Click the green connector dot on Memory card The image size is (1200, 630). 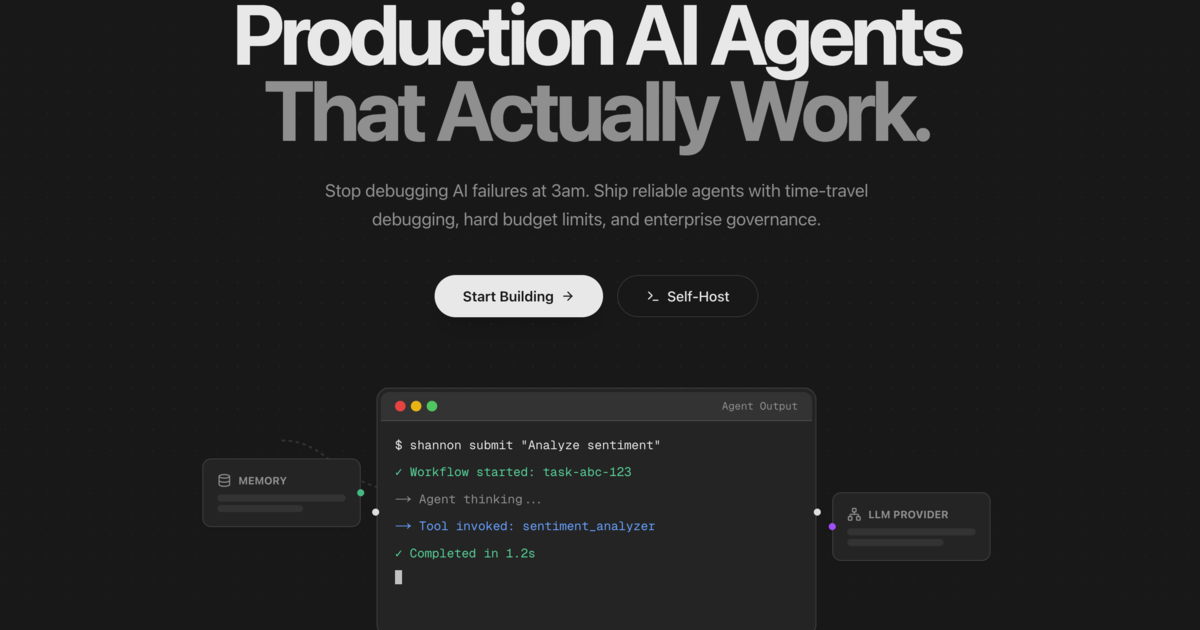coord(360,492)
